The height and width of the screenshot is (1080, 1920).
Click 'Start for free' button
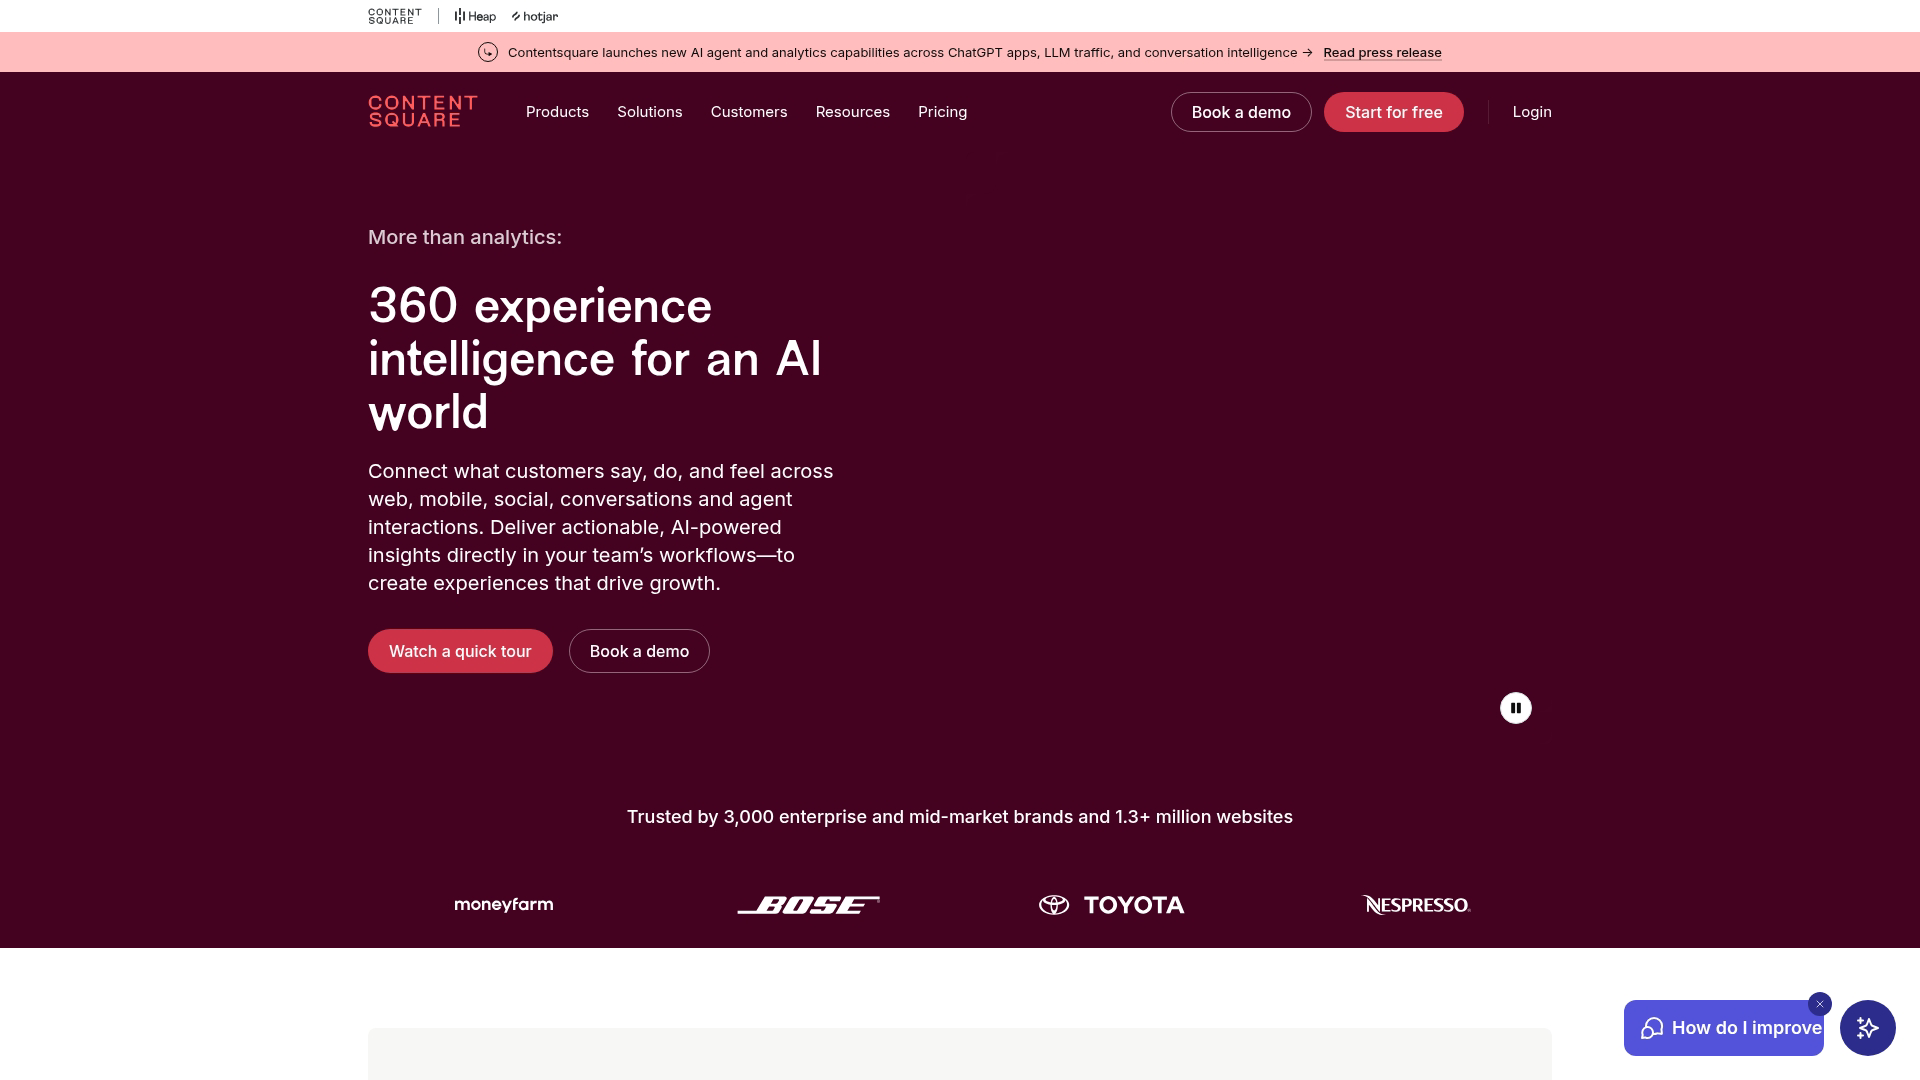1393,112
